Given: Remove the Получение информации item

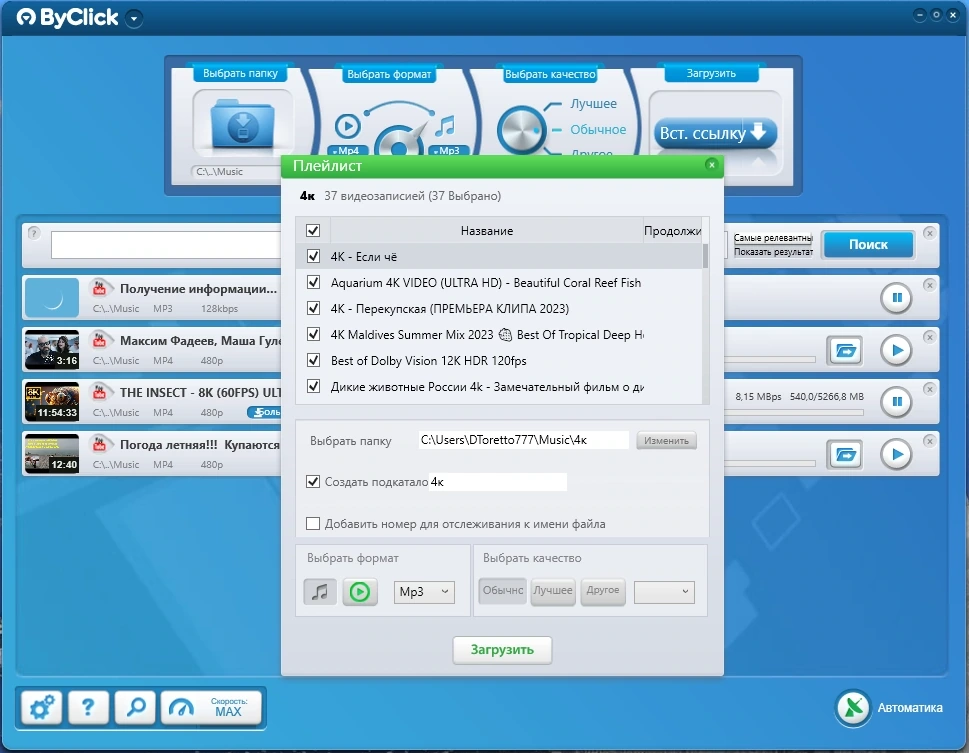Looking at the screenshot, I should tap(929, 284).
